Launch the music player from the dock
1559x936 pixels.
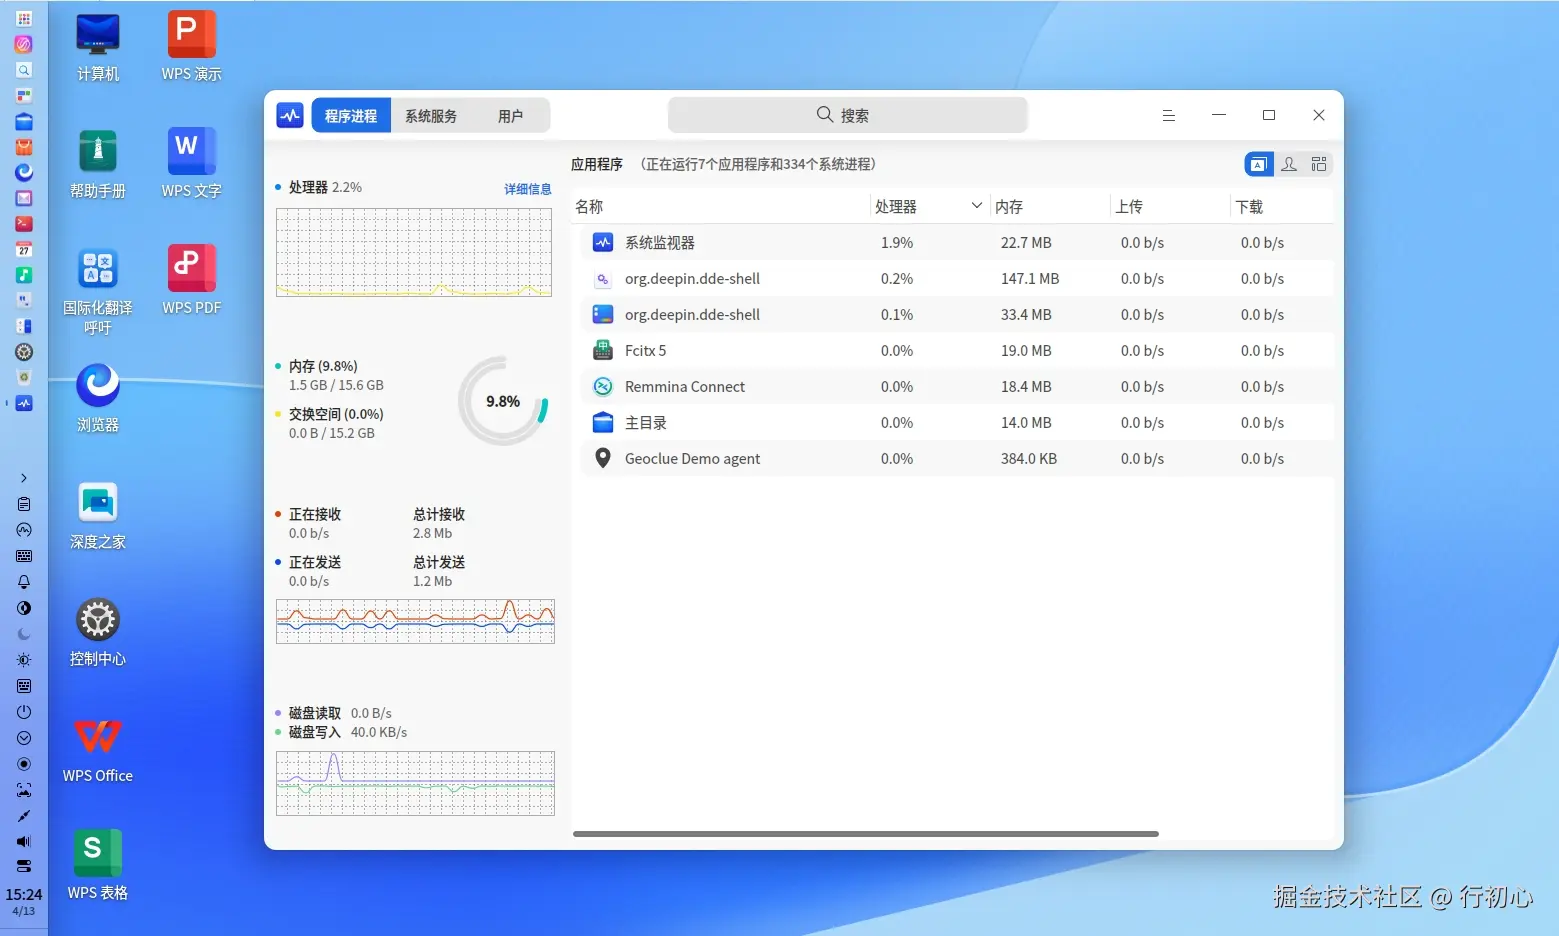coord(24,275)
